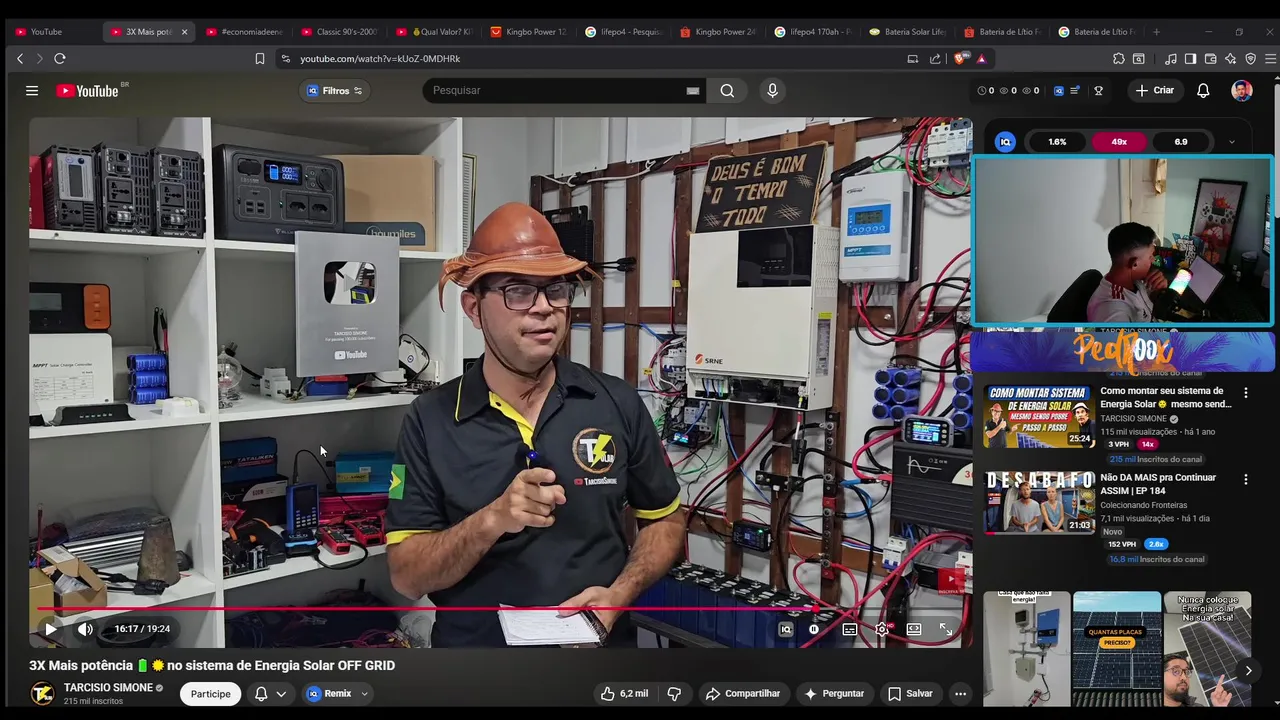Open YouTube notifications bell in header
The height and width of the screenshot is (720, 1280).
1203,91
